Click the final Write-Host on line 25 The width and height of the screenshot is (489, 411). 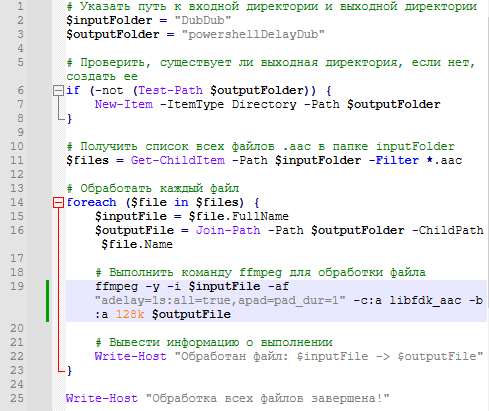point(102,398)
